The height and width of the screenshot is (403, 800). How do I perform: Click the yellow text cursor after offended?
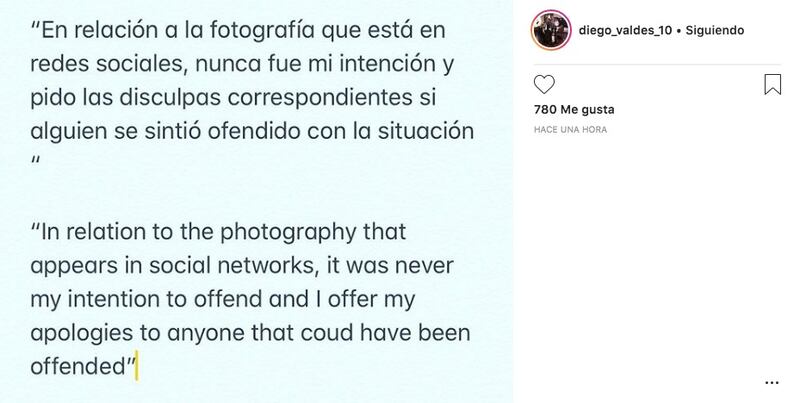(x=137, y=366)
